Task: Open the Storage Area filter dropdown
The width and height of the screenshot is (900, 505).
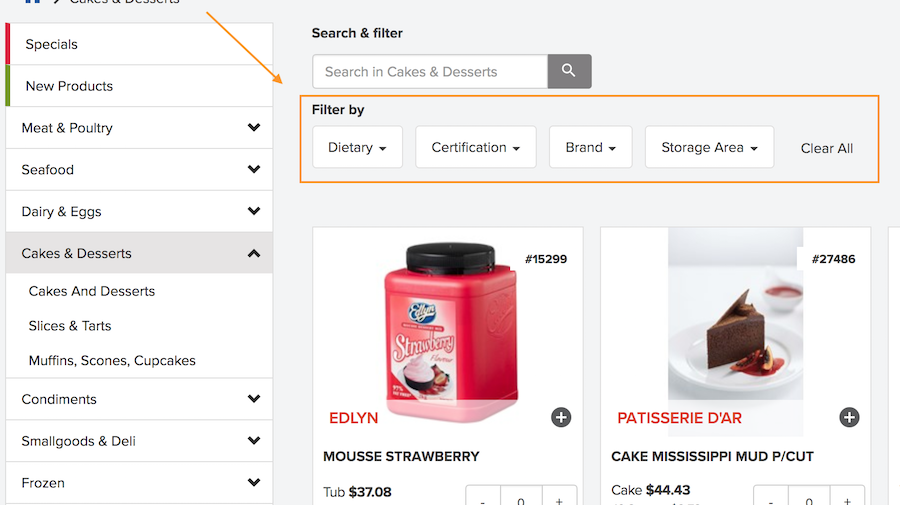Action: [x=709, y=147]
